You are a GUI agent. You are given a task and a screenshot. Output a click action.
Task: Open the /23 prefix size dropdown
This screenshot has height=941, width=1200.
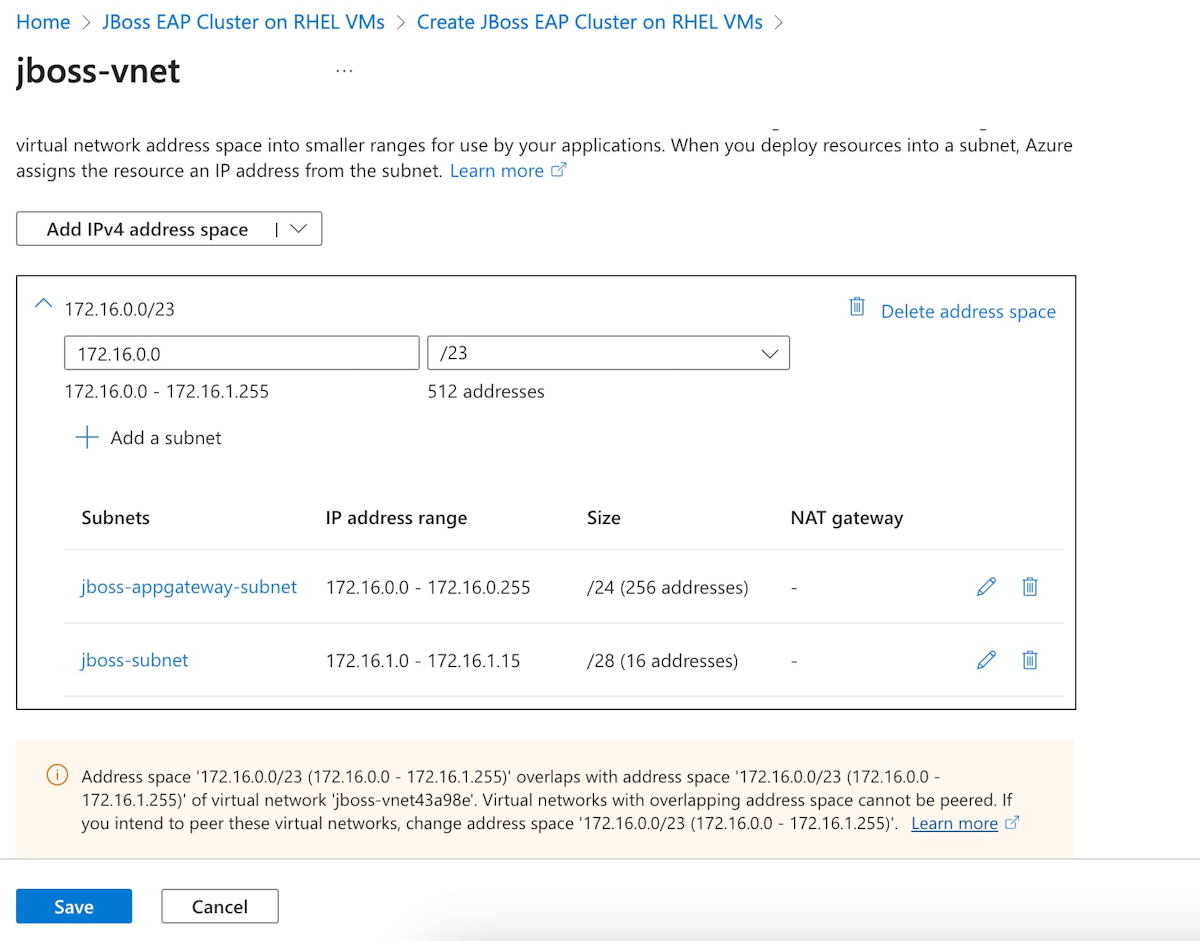click(x=608, y=353)
